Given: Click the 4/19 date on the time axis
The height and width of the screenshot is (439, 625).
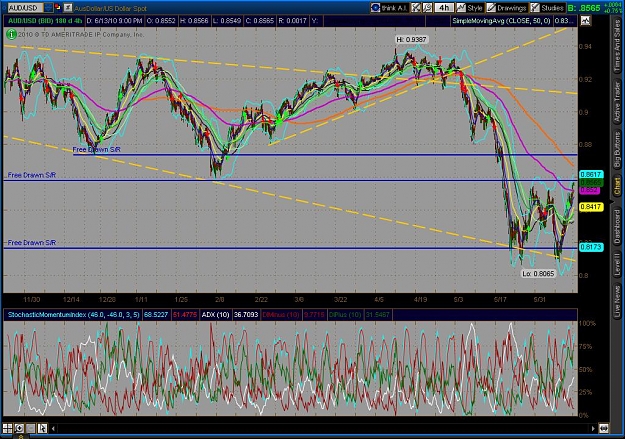Looking at the screenshot, I should coord(421,299).
